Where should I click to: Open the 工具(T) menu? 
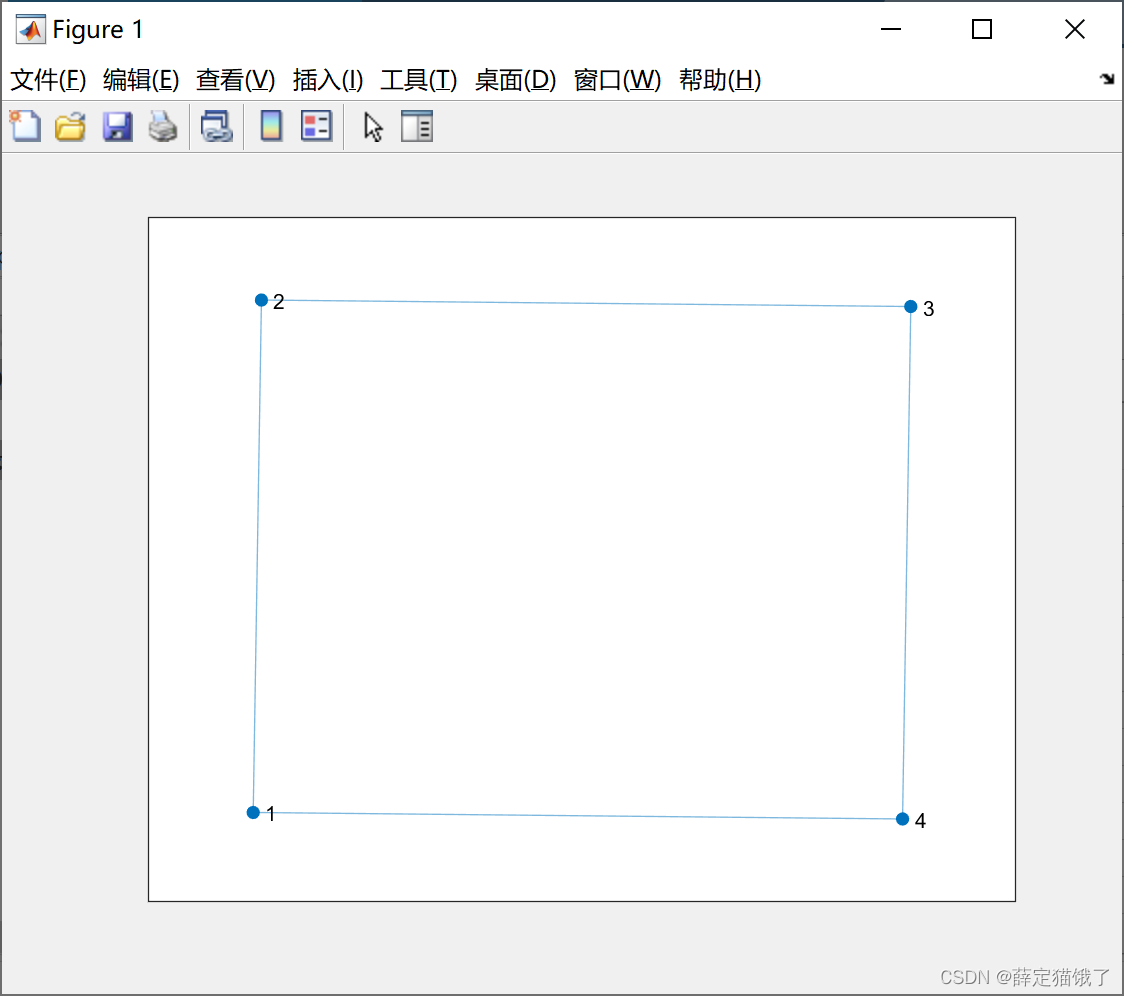(418, 80)
